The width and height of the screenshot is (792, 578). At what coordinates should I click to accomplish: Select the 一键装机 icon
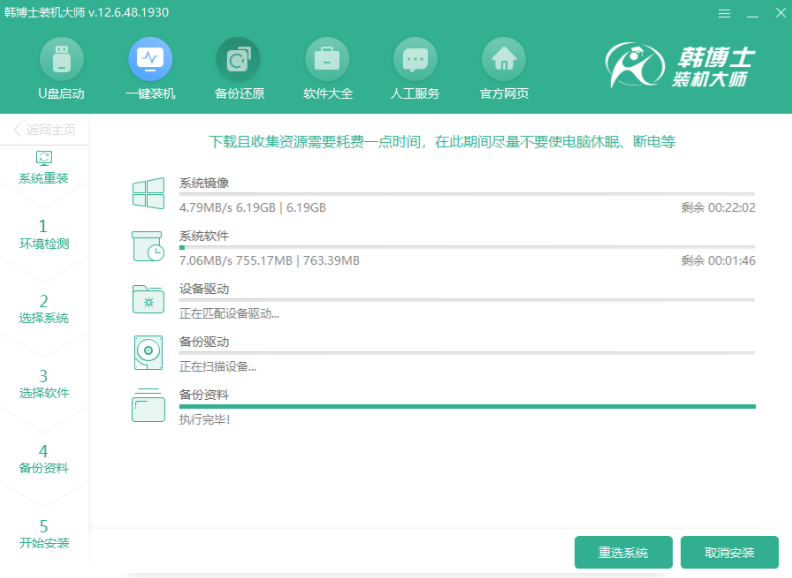[x=150, y=60]
